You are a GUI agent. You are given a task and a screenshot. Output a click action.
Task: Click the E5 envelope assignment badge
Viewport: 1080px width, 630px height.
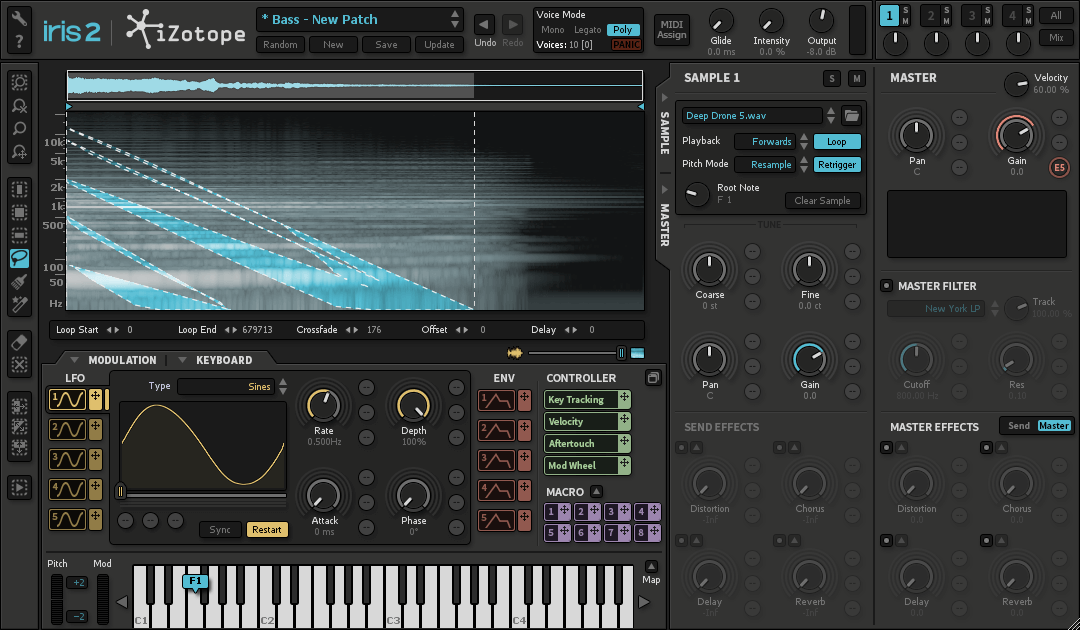[1059, 168]
